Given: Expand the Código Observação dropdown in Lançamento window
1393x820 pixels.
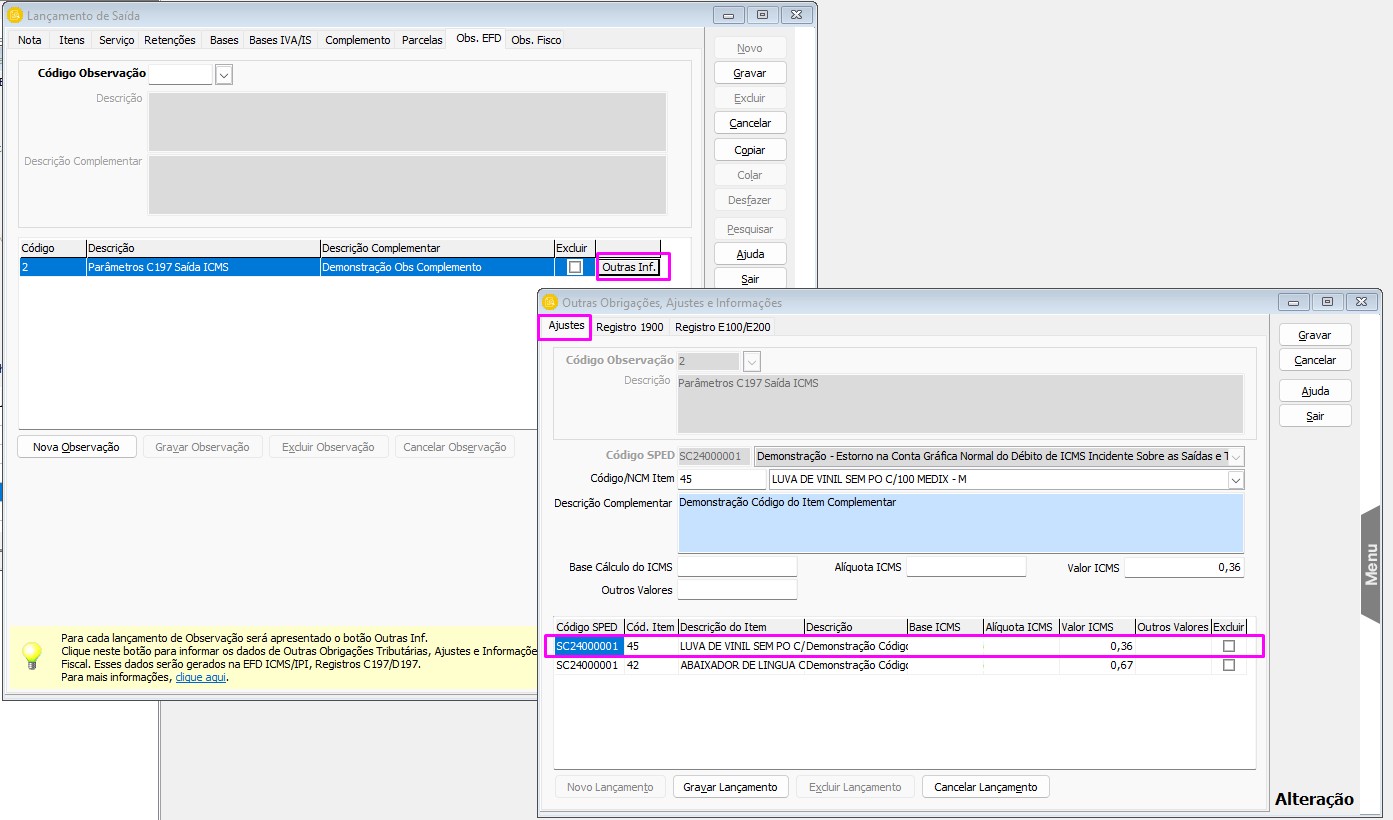Looking at the screenshot, I should click(x=224, y=74).
